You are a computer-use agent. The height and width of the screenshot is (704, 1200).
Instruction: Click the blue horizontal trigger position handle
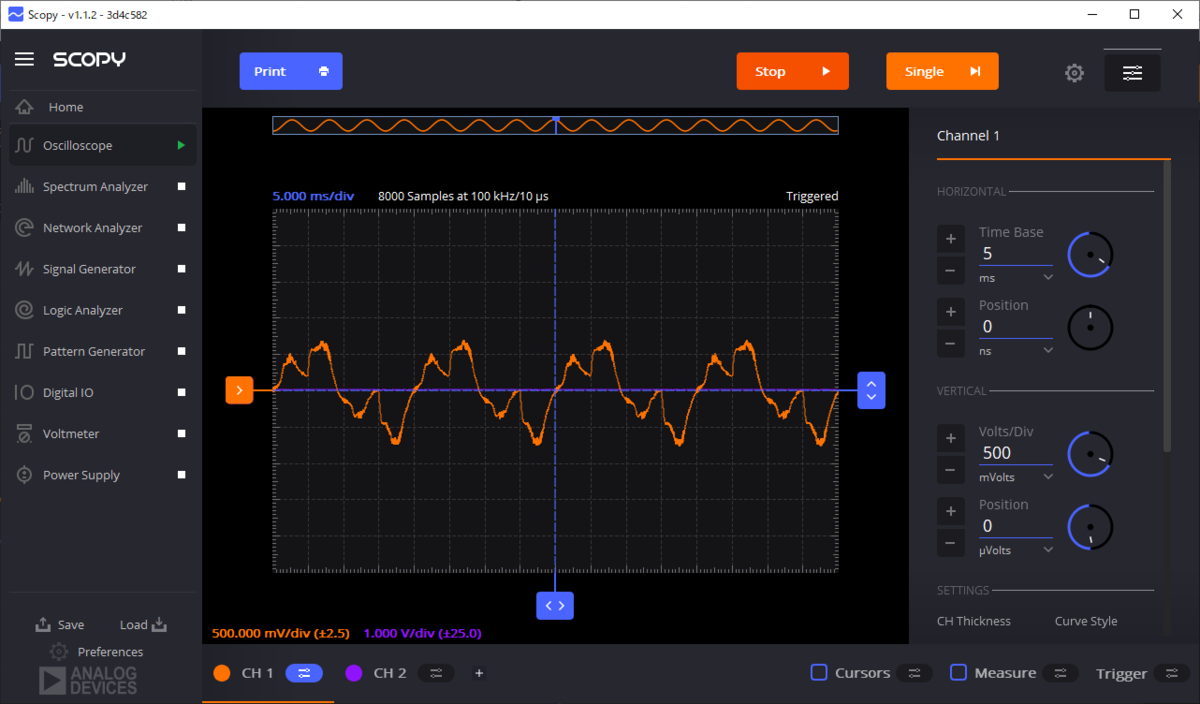(x=555, y=605)
